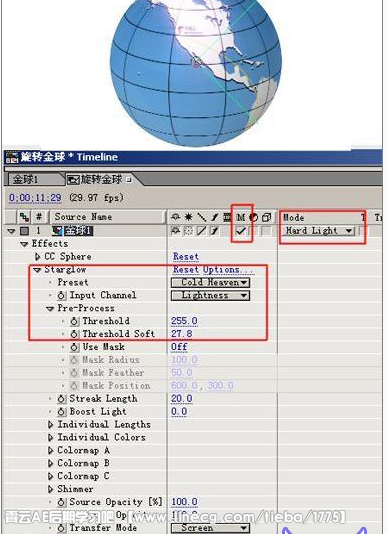The width and height of the screenshot is (388, 534).
Task: Enable the 3D Layer box on layer 1
Action: click(266, 231)
